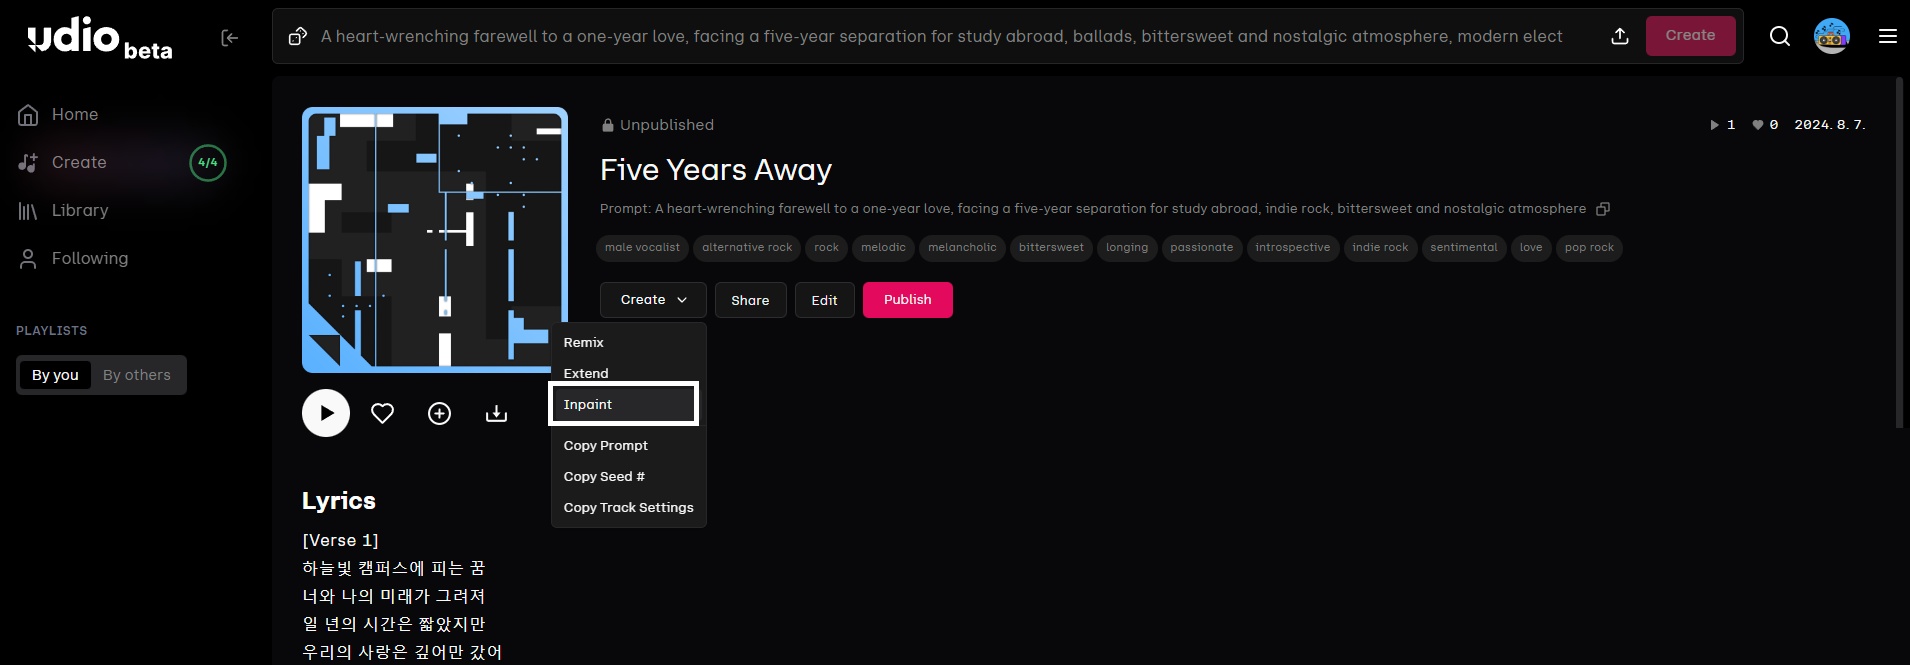Open the user profile avatar menu
Screen dimensions: 1910x665
click(1831, 36)
